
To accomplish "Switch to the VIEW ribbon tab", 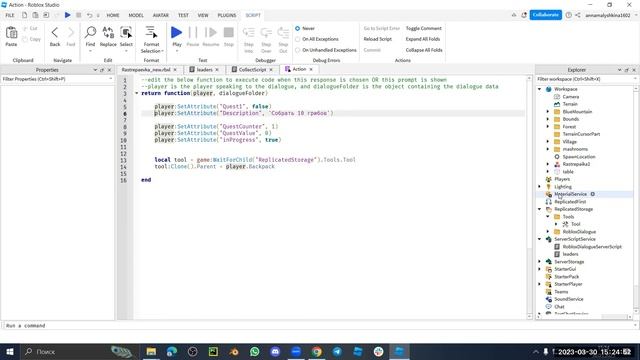I will click(203, 15).
